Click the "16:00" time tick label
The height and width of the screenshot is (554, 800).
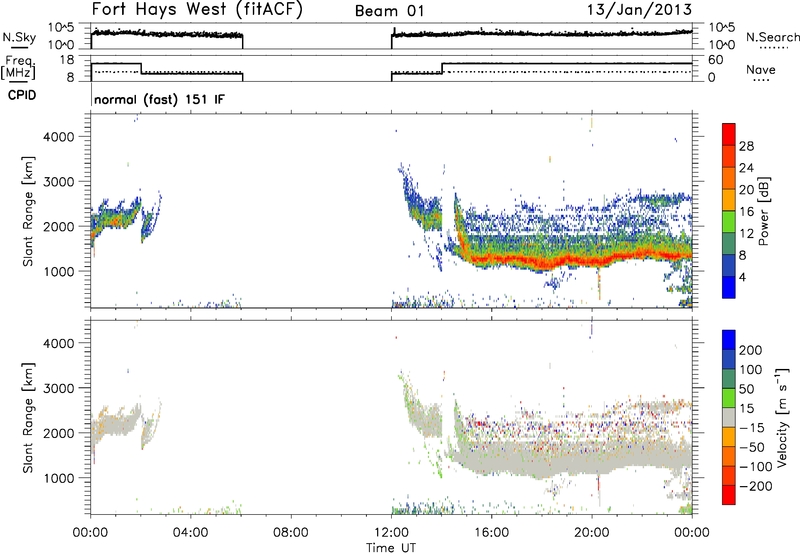[491, 533]
